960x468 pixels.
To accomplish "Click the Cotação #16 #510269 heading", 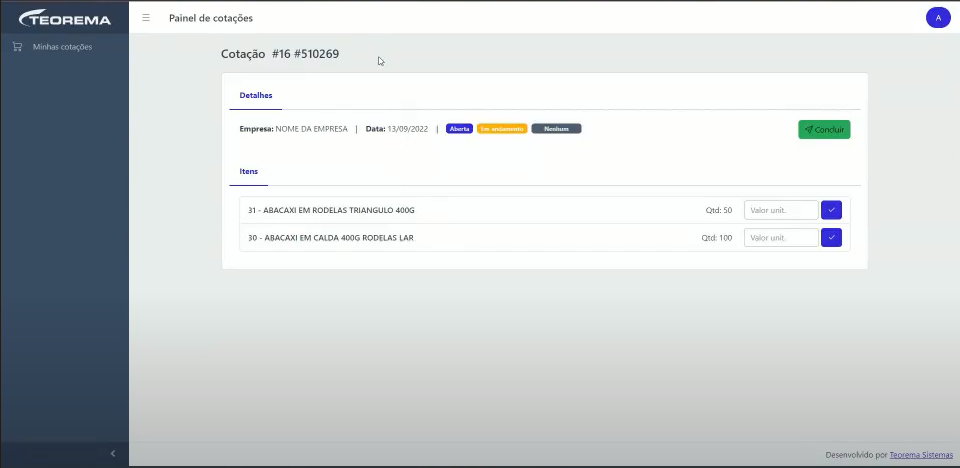I will point(280,54).
